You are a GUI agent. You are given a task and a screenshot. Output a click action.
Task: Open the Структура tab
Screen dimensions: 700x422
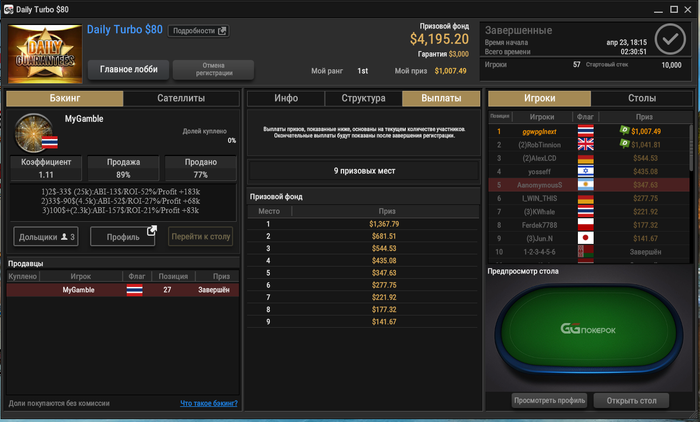point(363,98)
